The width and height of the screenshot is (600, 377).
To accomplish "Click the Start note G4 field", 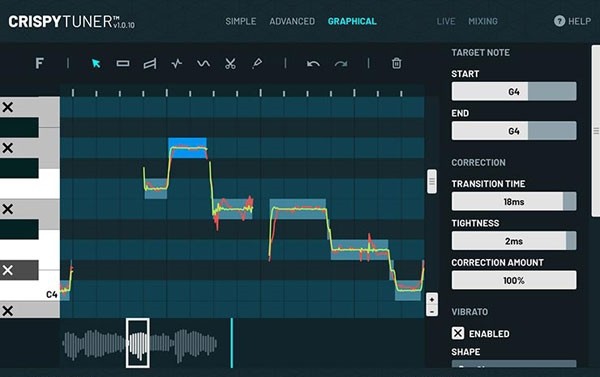I will pyautogui.click(x=514, y=91).
